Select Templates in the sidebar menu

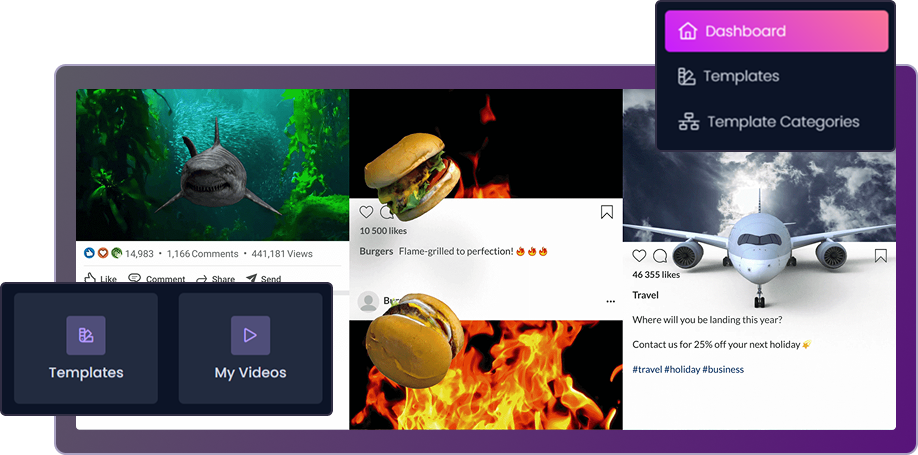(740, 76)
